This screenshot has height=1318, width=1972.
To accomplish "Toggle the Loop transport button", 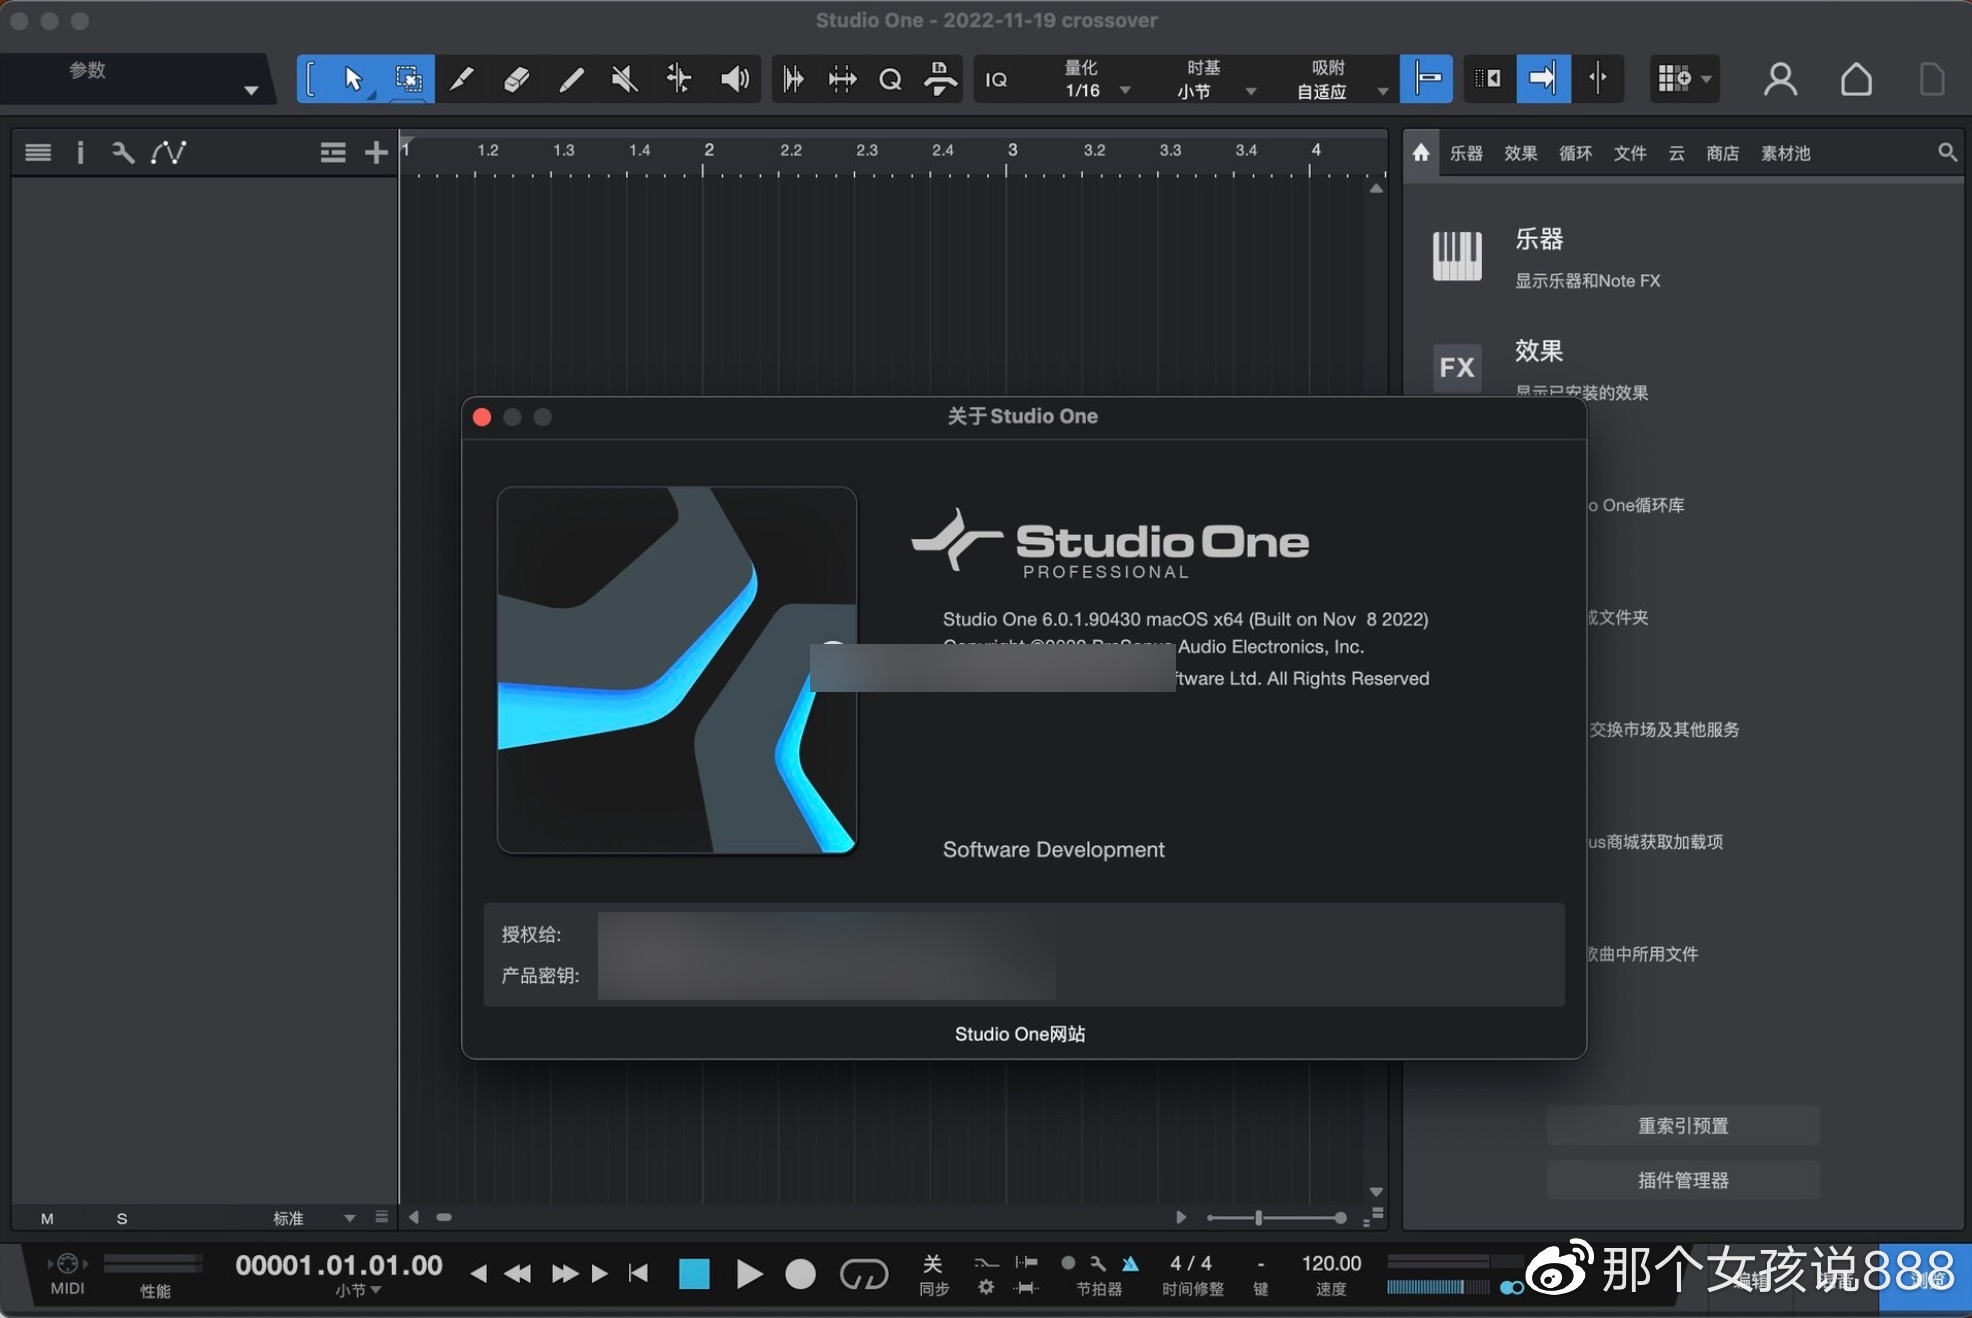I will coord(863,1274).
